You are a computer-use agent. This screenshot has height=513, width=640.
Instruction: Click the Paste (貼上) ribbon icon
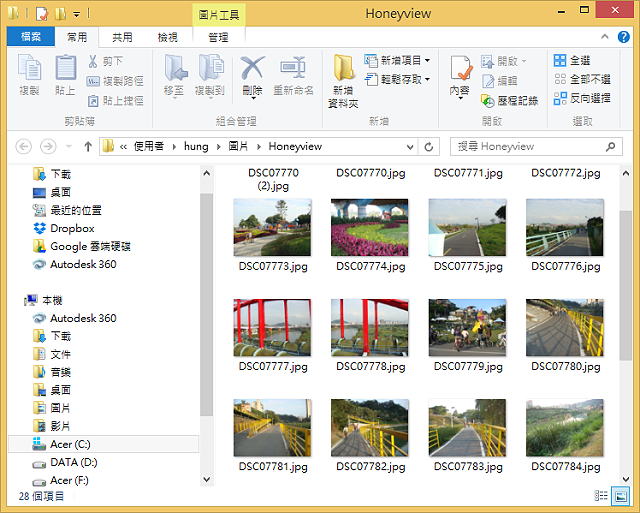(65, 67)
